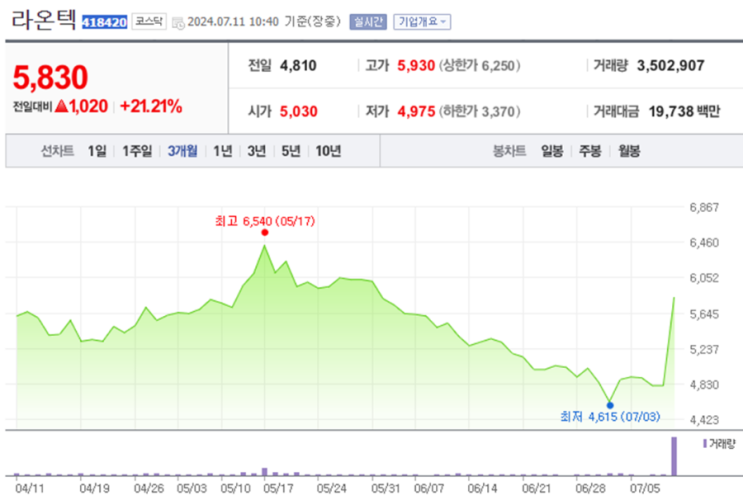Click the current price 5,830
The image size is (743, 500).
click(x=50, y=77)
